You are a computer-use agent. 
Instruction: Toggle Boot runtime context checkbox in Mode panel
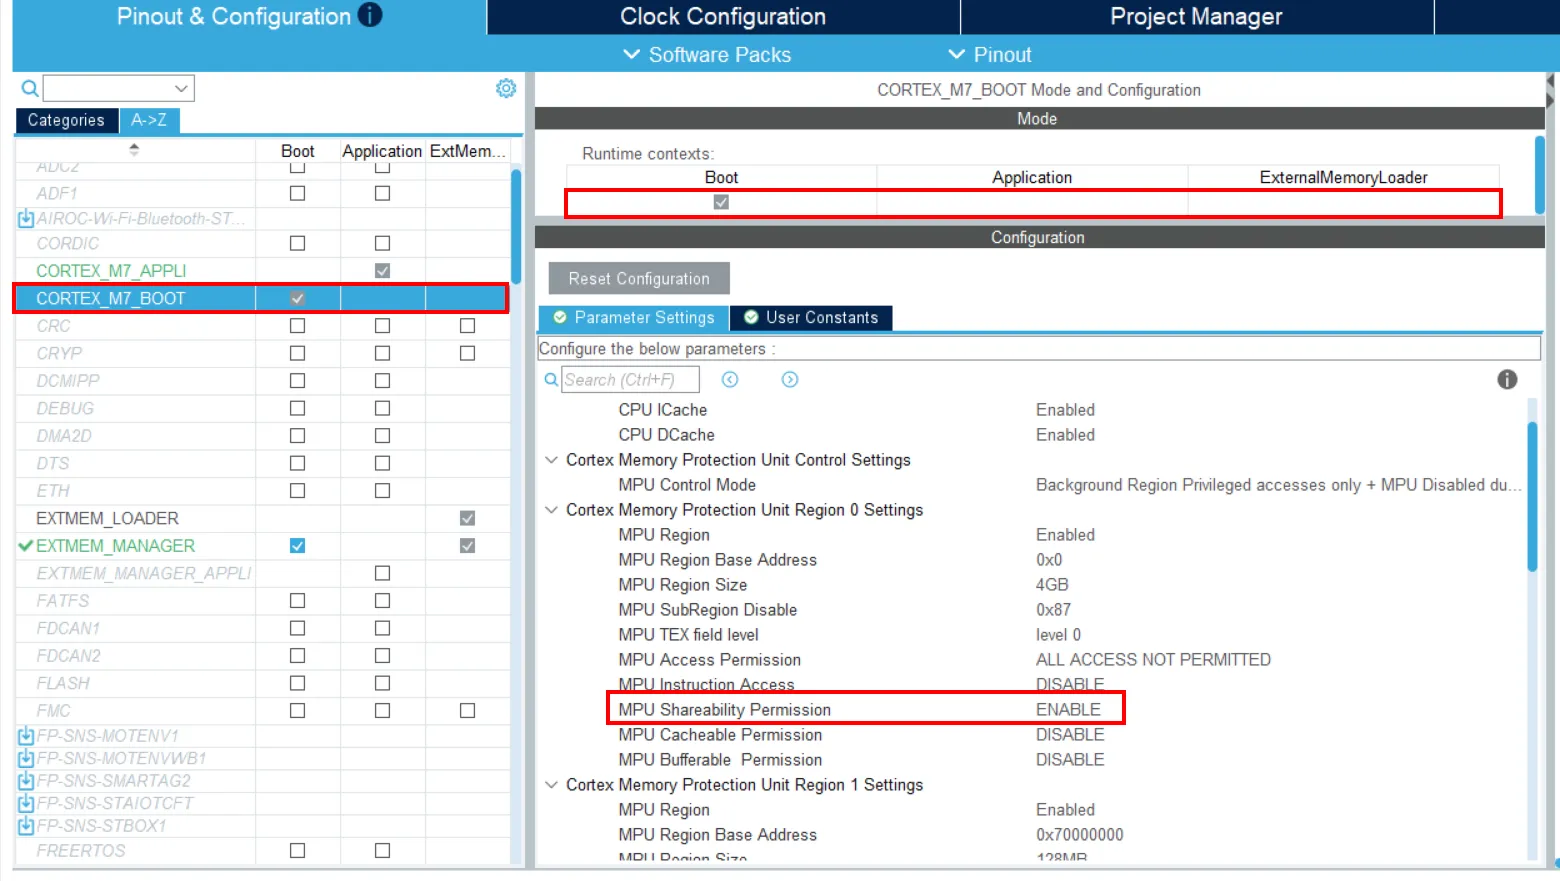point(721,202)
